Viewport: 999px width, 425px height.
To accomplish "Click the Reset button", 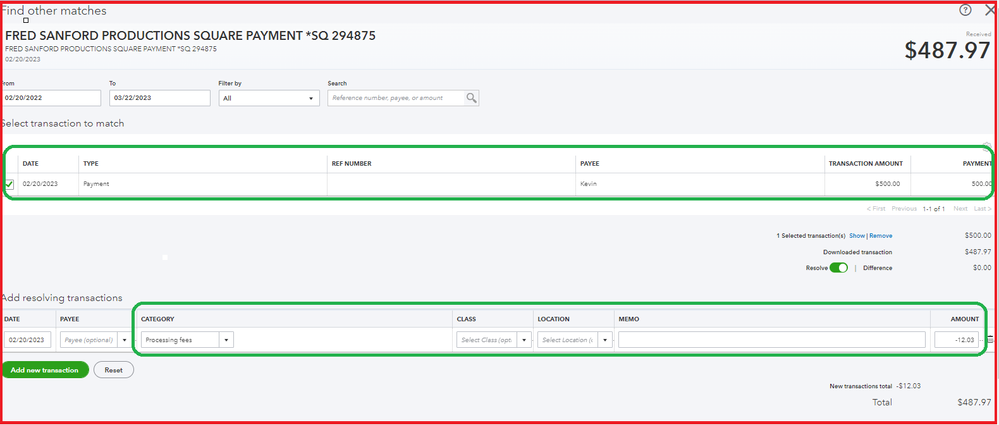I will [x=113, y=370].
